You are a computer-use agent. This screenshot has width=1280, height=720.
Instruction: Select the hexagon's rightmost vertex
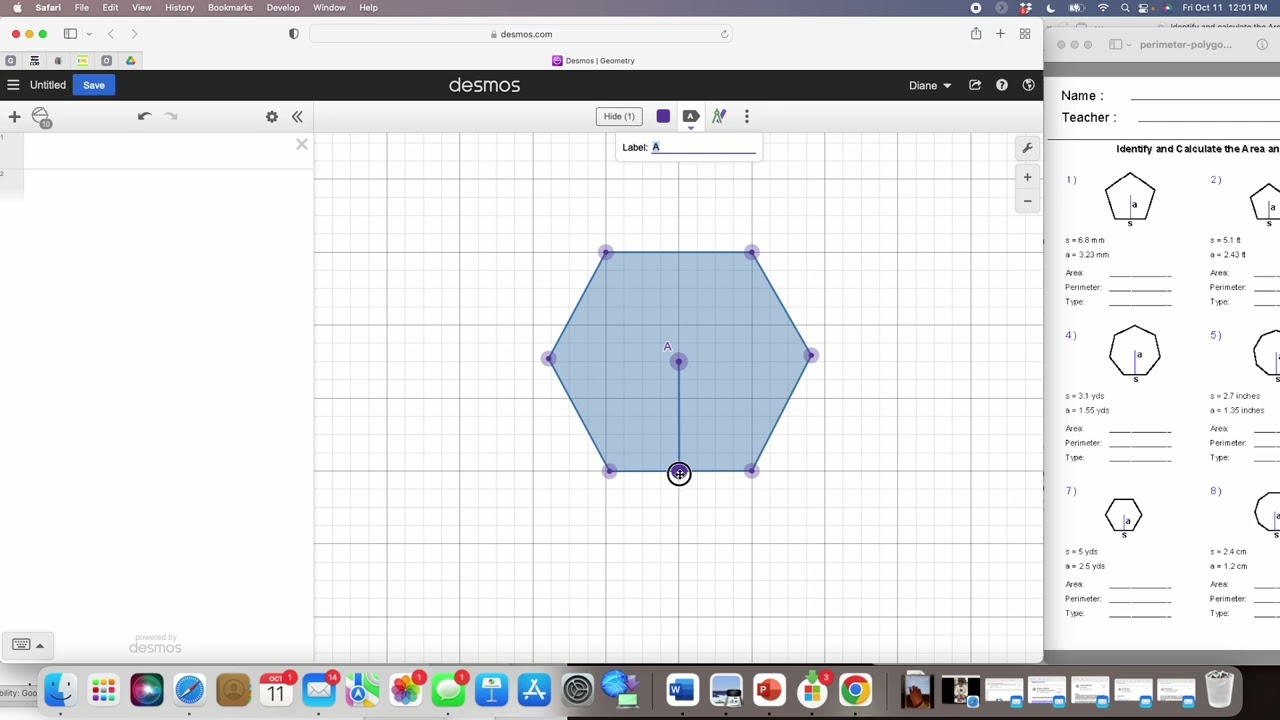[811, 355]
